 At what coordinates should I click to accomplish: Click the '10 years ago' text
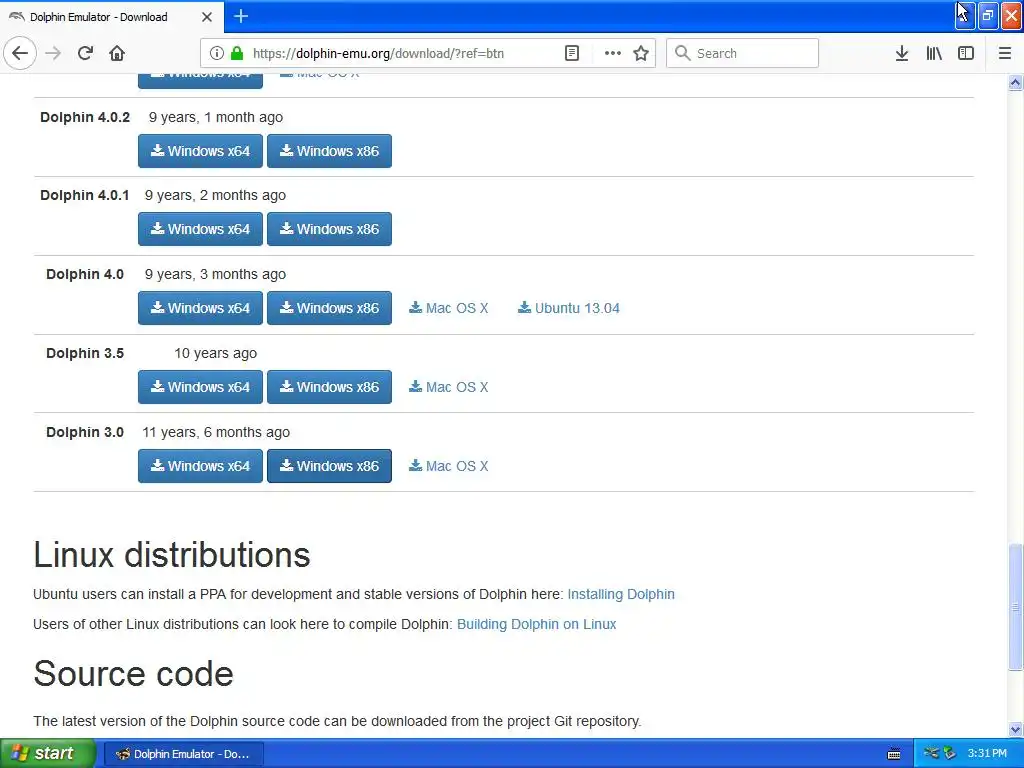pos(216,353)
